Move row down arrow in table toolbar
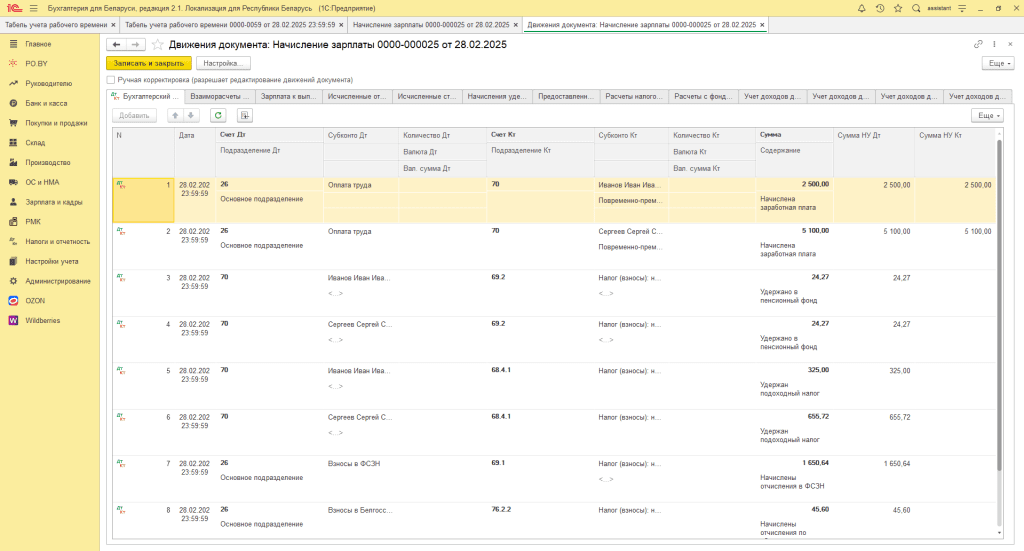The height and width of the screenshot is (551, 1024). point(191,116)
